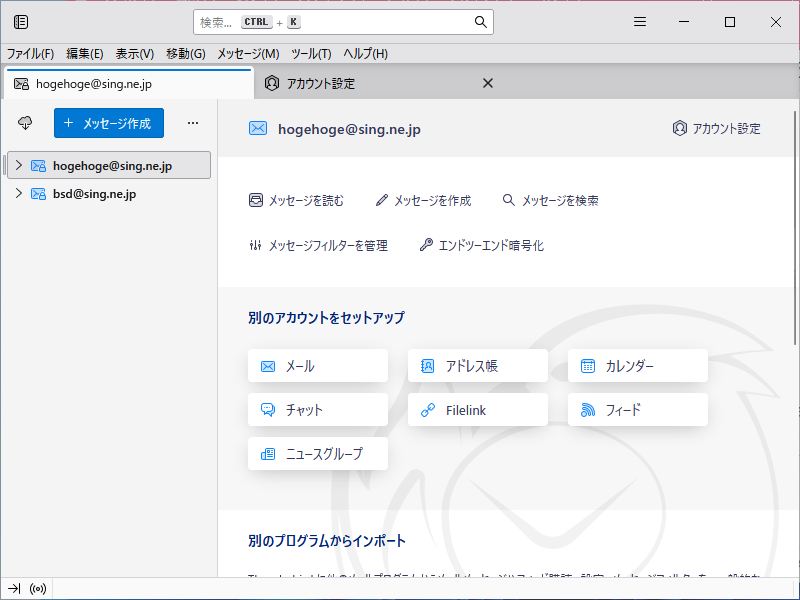Open the 表示(V) menu
800x600 pixels.
tap(135, 54)
